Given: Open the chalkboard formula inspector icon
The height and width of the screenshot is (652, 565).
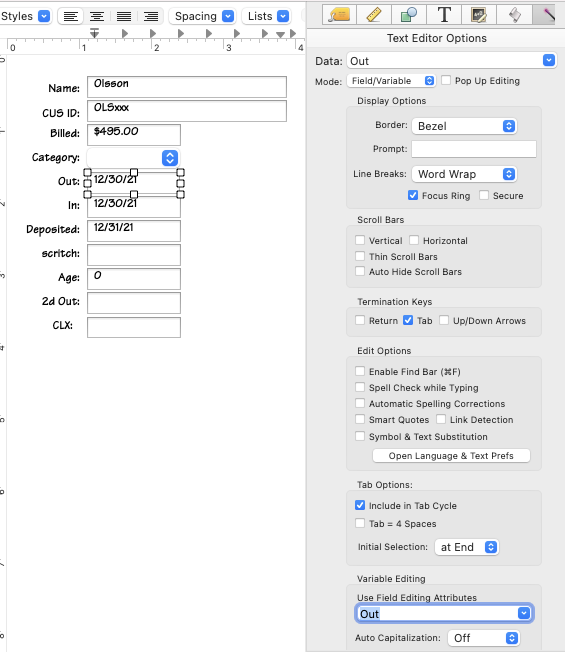Looking at the screenshot, I should (479, 15).
